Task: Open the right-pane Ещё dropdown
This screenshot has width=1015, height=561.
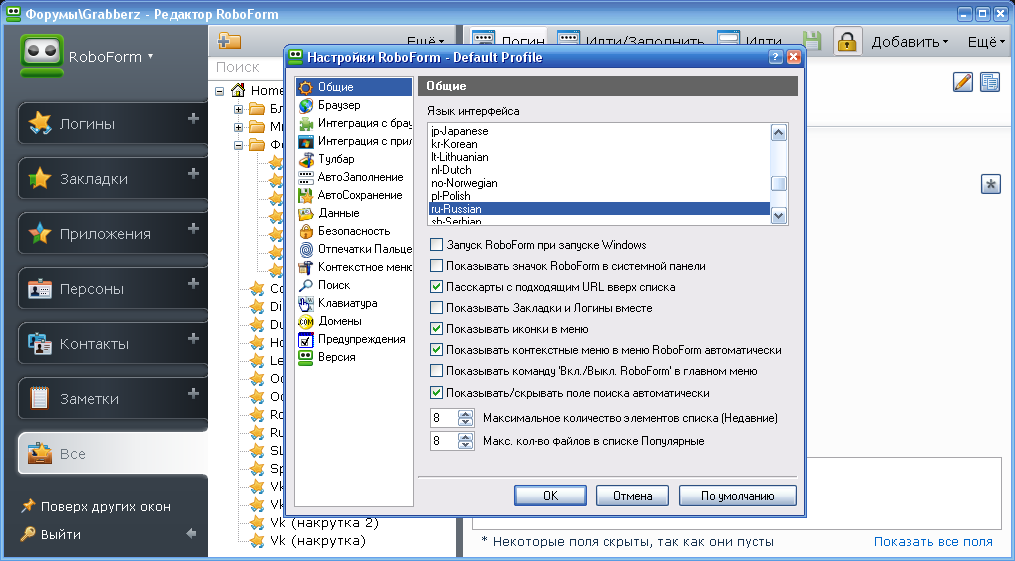Action: click(987, 42)
